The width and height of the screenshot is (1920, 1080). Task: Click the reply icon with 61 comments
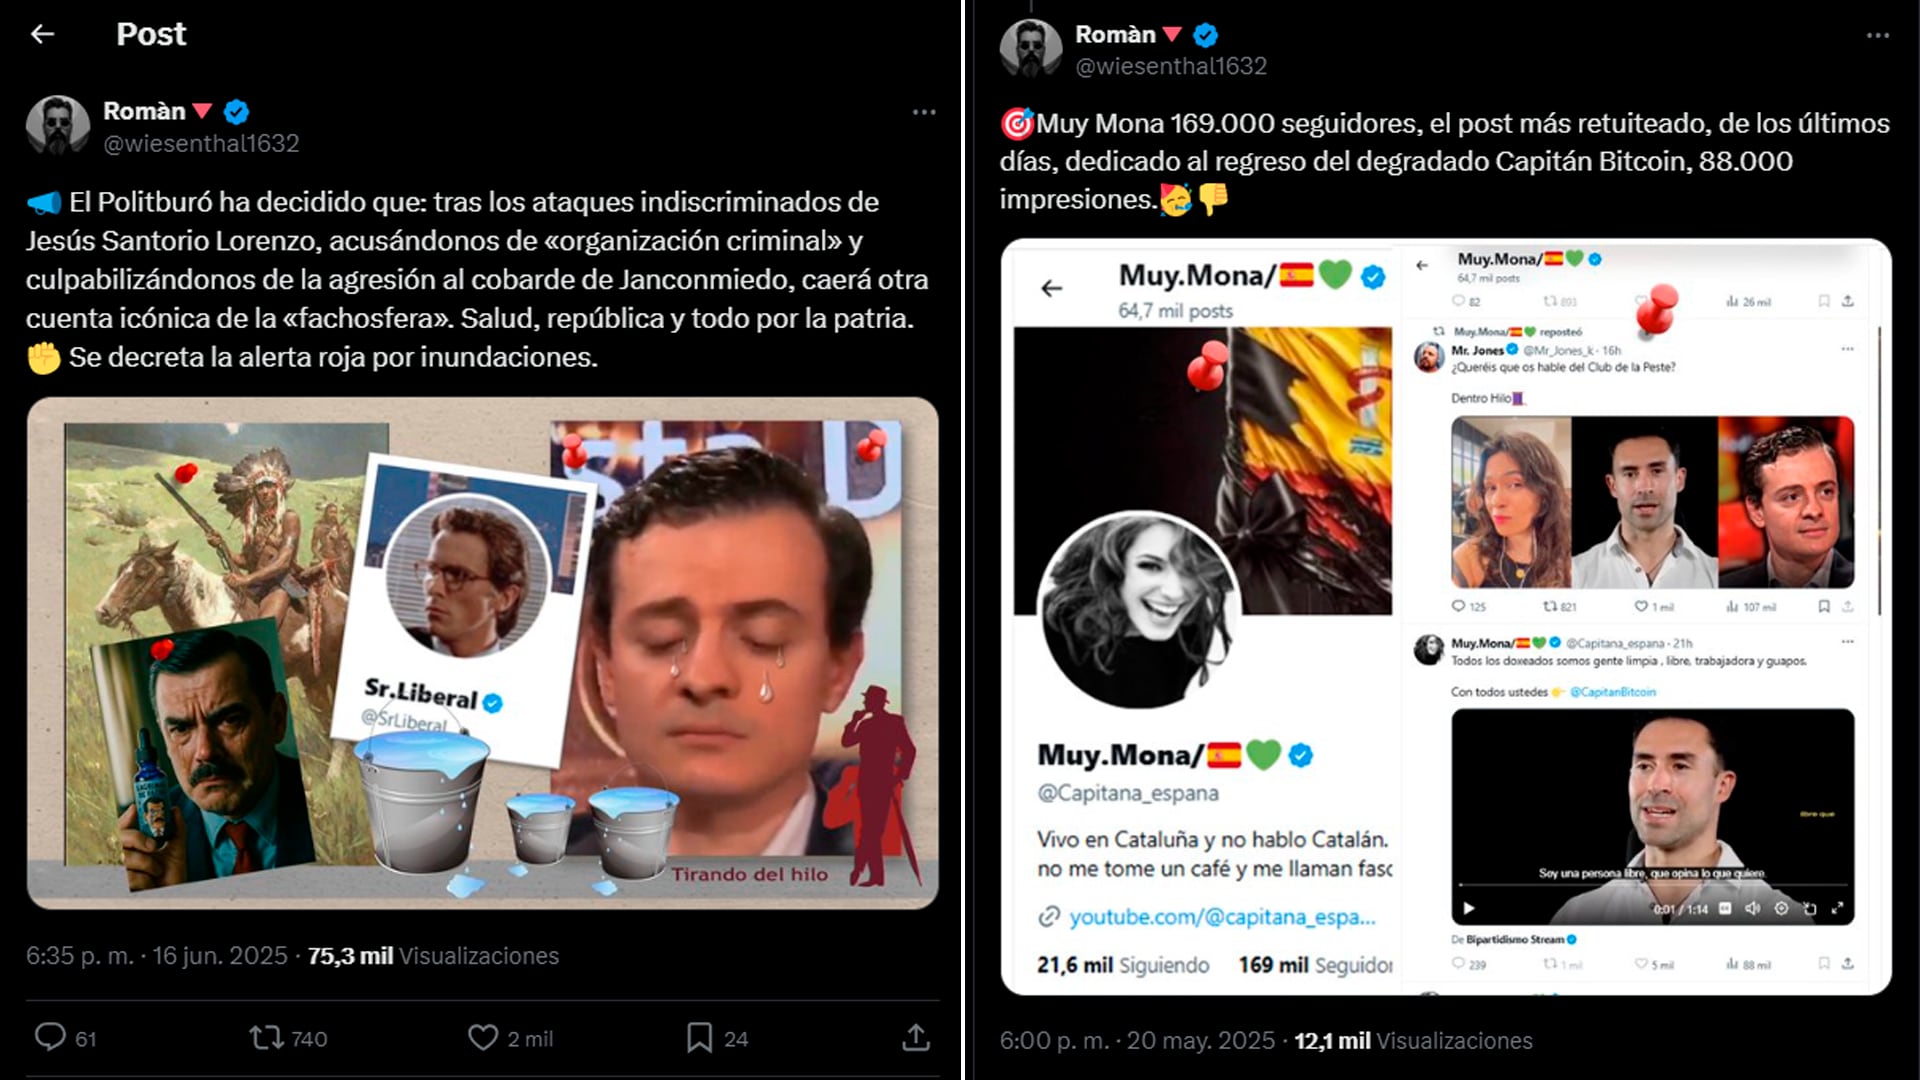point(50,1037)
